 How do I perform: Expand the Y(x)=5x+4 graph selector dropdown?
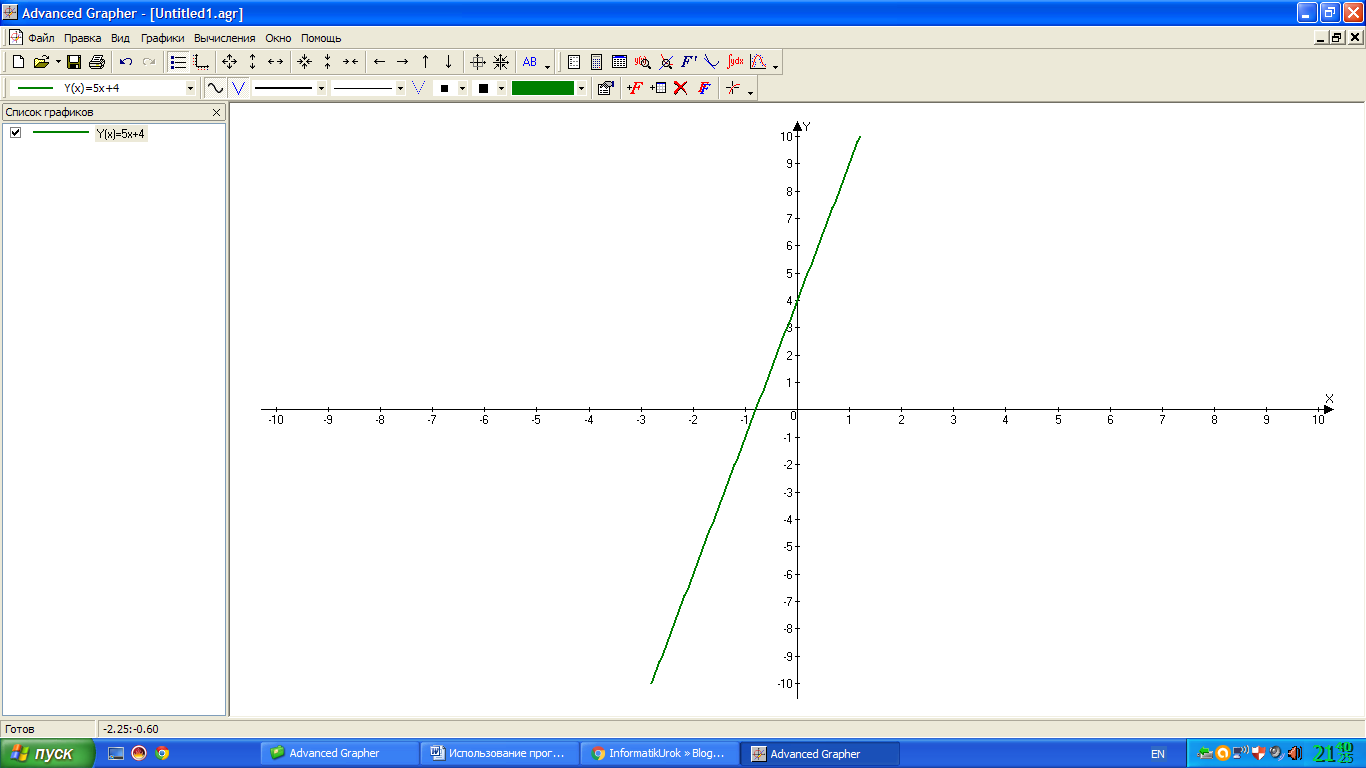click(x=190, y=88)
